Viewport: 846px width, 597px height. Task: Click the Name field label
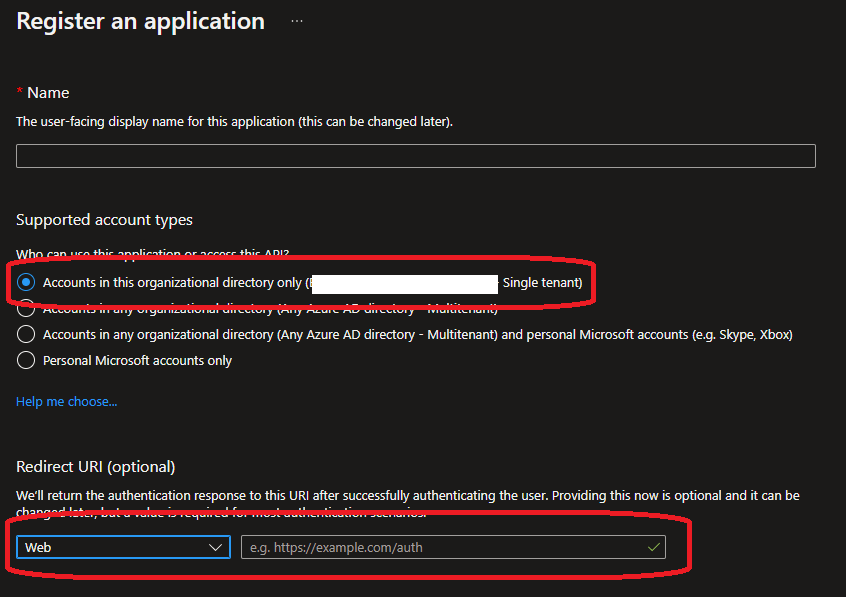pyautogui.click(x=48, y=92)
